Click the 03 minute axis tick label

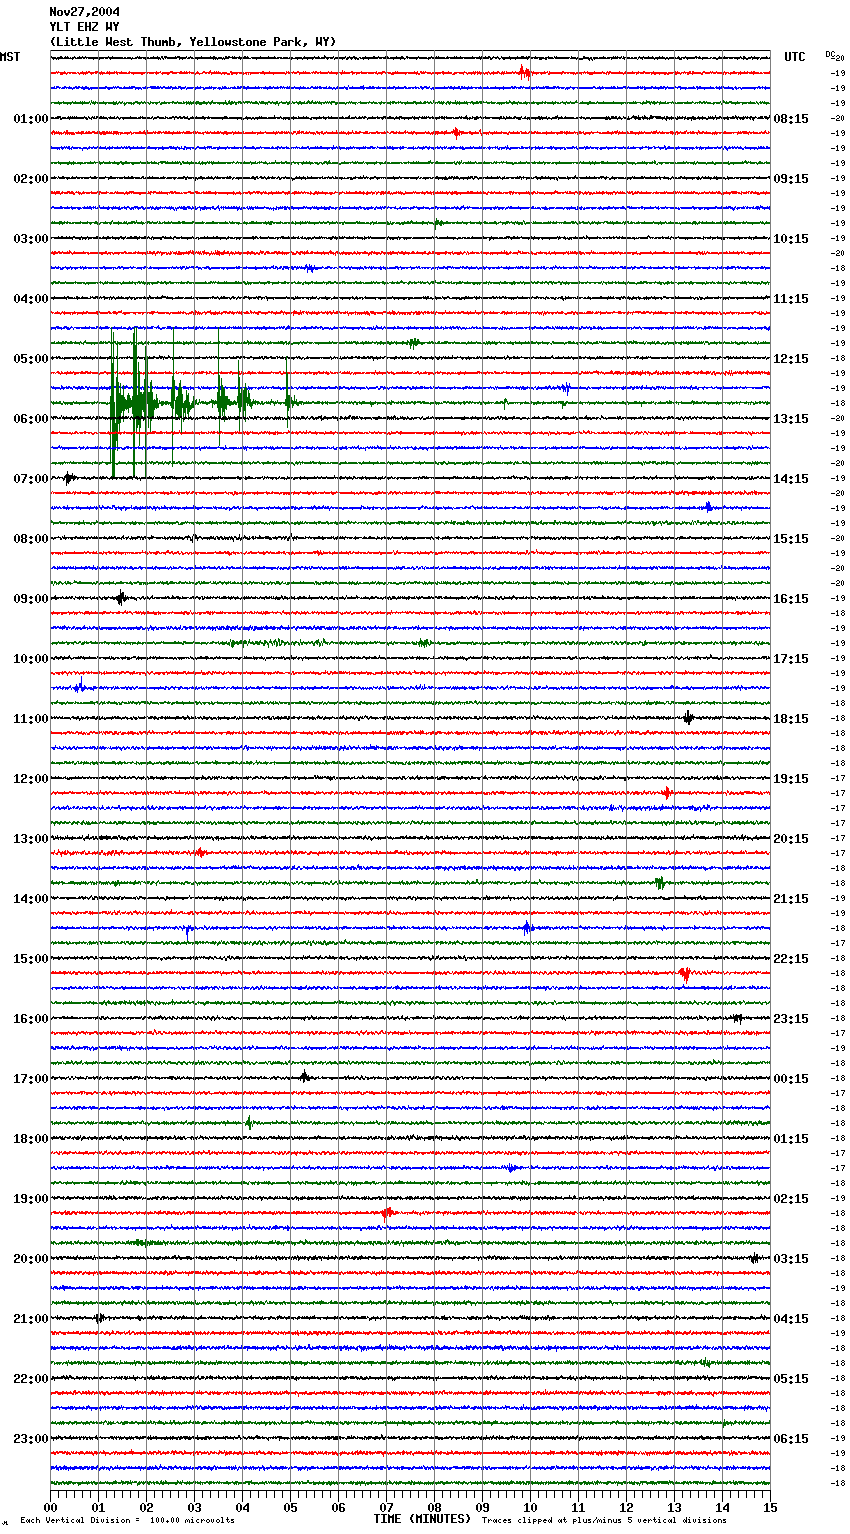pyautogui.click(x=194, y=1508)
